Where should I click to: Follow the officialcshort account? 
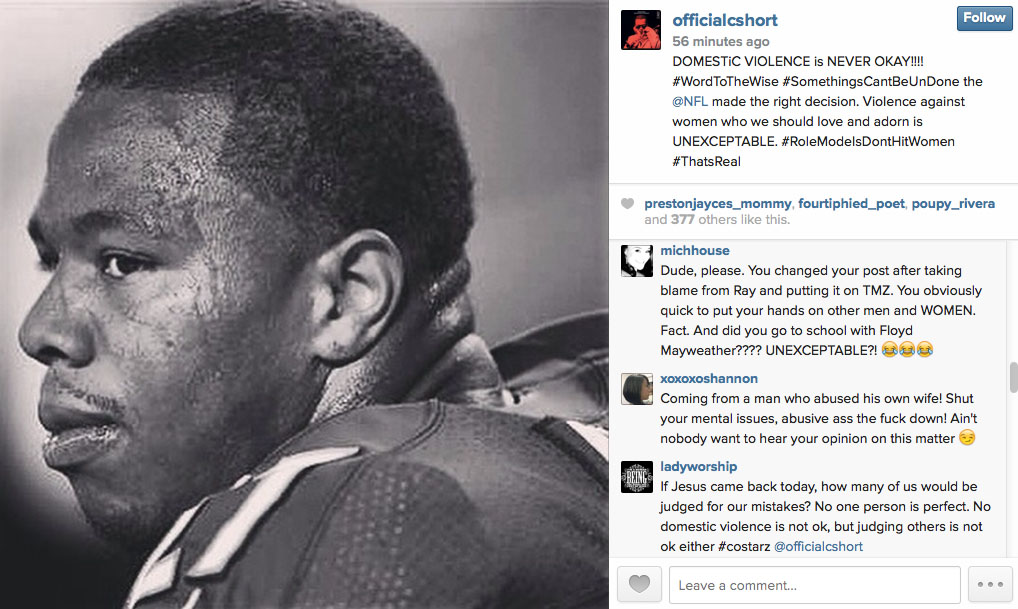pos(984,18)
